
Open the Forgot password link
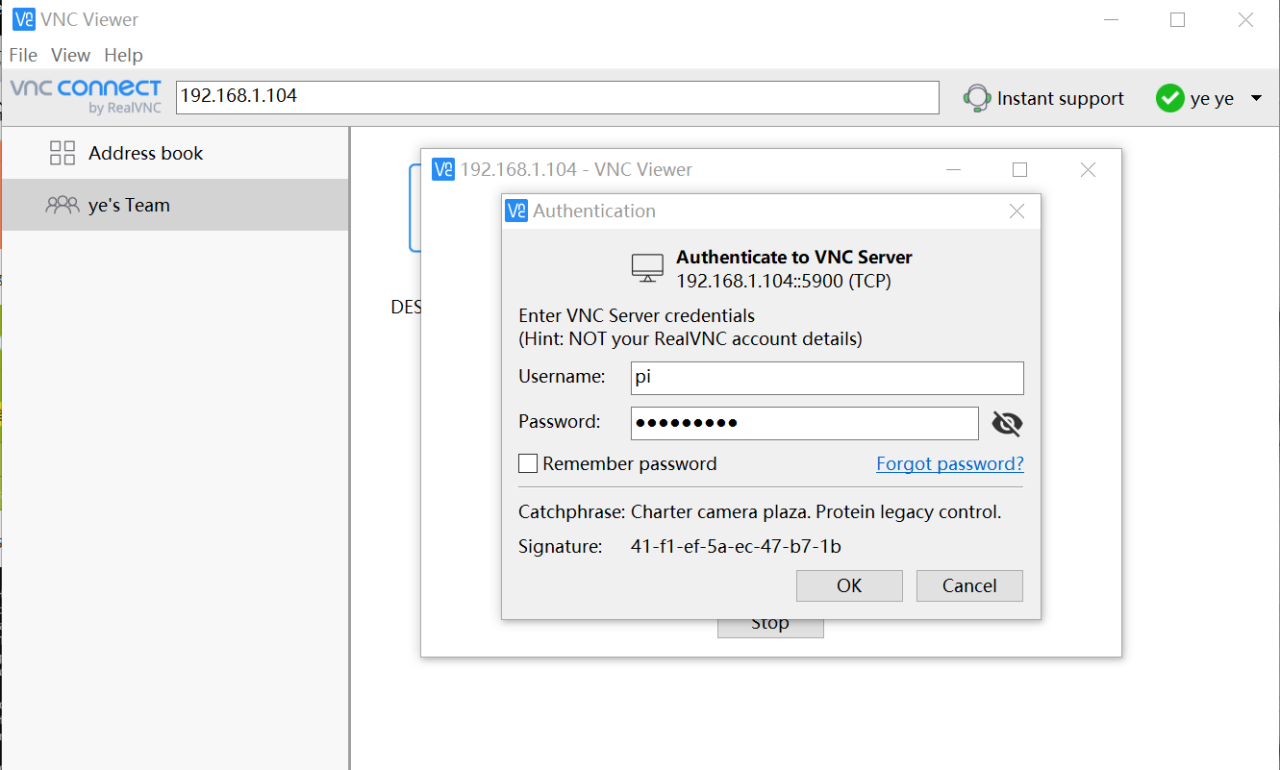pos(950,464)
